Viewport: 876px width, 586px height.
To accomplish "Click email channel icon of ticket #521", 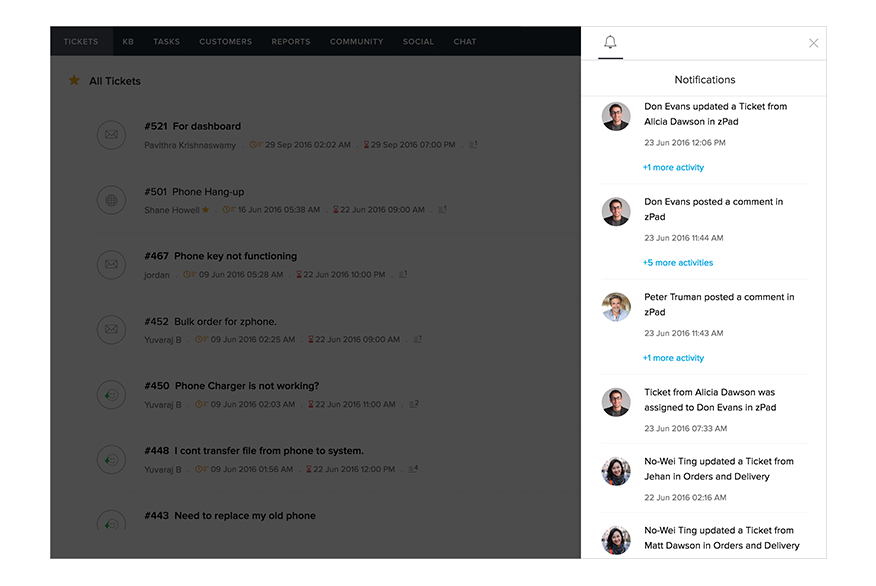I will 111,135.
